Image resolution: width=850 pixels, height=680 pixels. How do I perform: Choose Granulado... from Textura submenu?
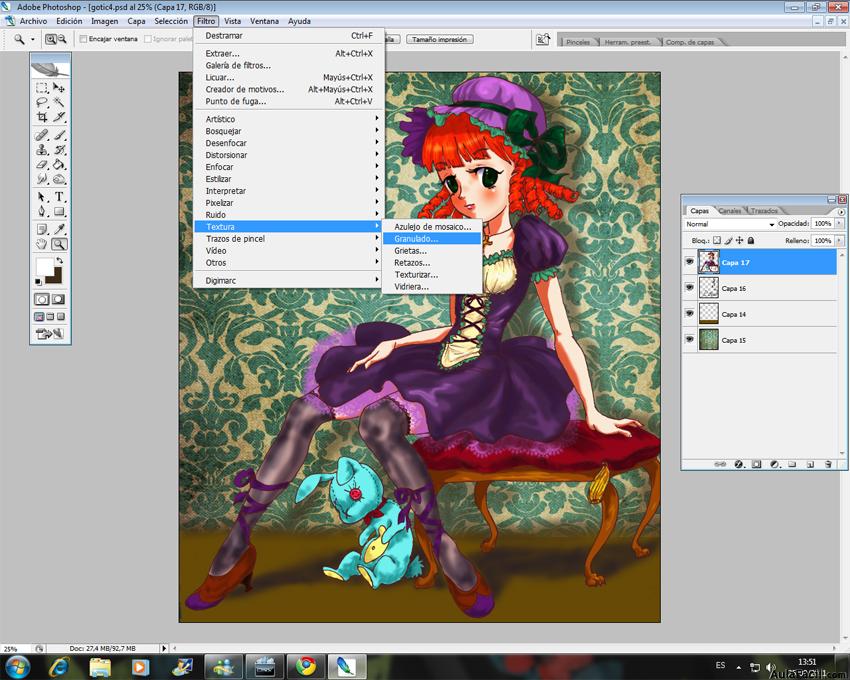(432, 239)
